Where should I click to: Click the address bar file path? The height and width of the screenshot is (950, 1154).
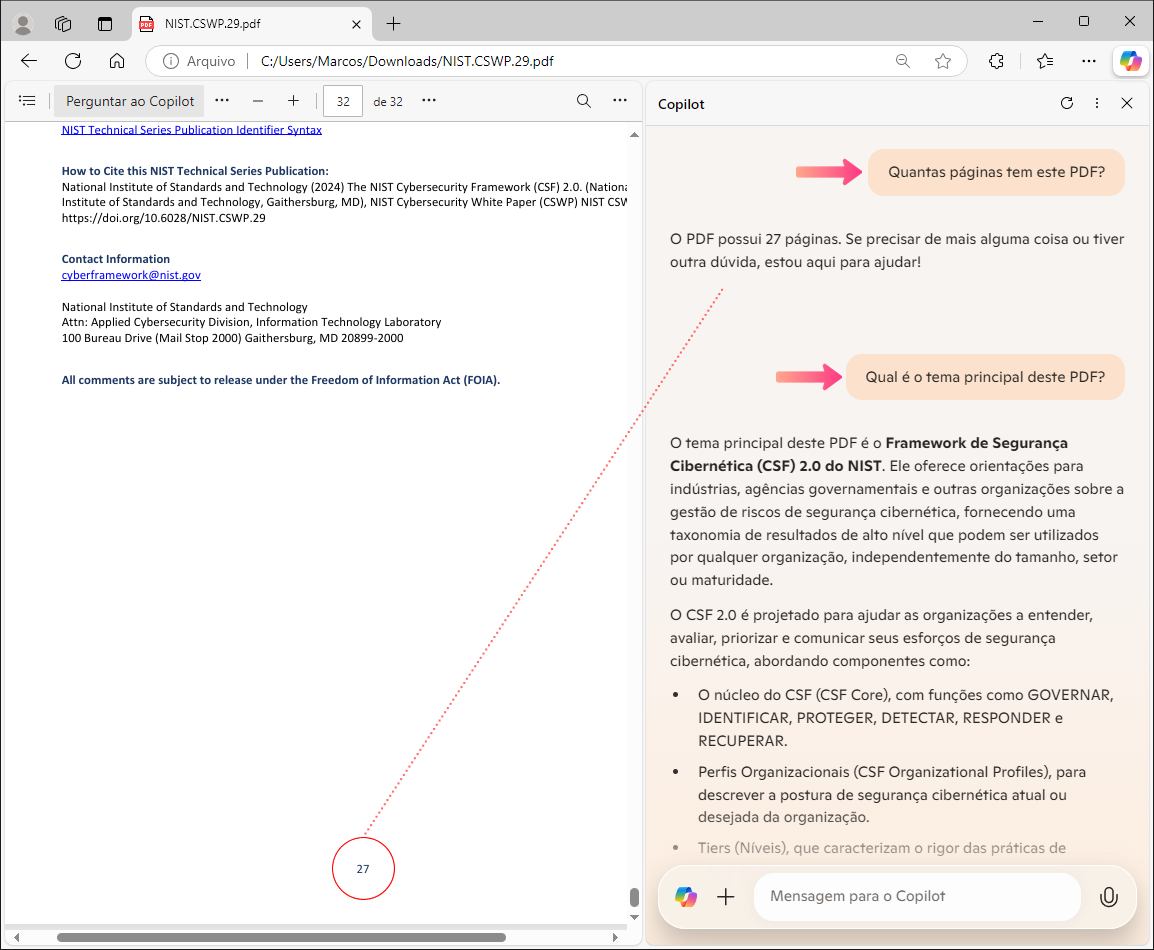407,61
